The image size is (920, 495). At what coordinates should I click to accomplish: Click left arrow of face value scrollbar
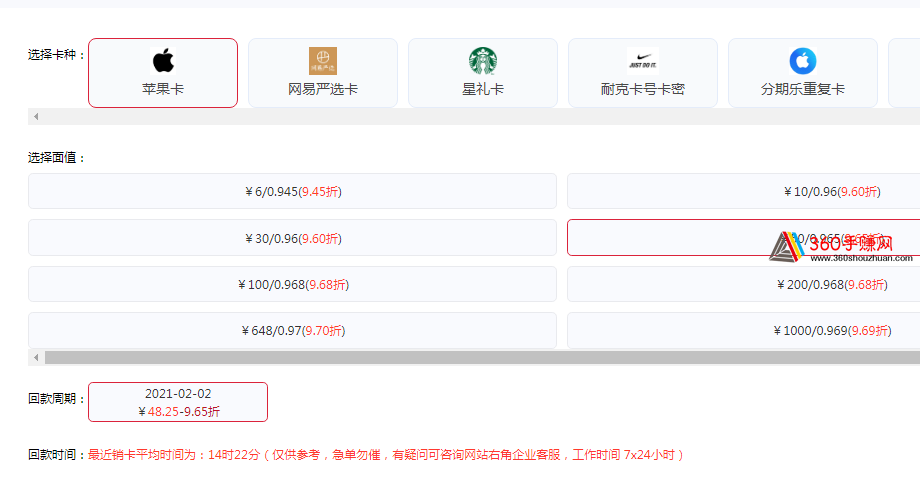(x=36, y=357)
